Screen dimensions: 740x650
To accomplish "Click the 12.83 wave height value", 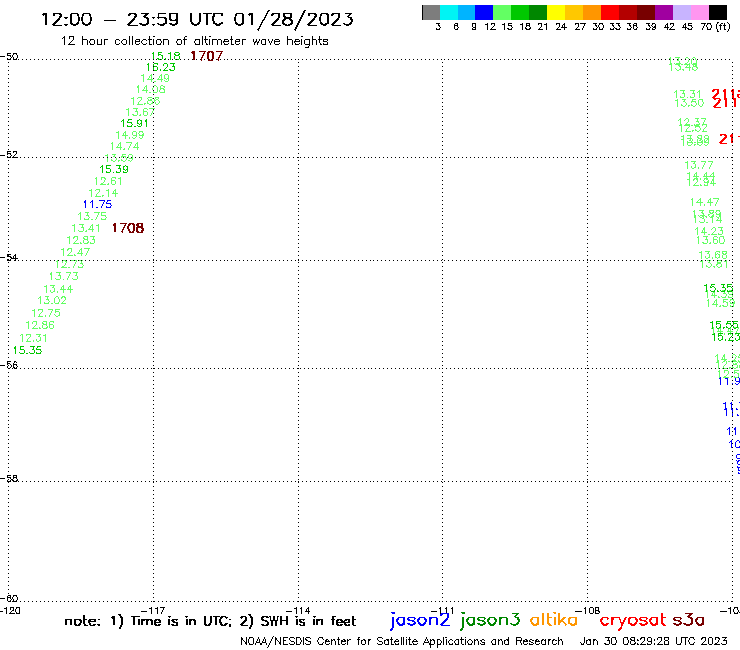I will pos(81,240).
